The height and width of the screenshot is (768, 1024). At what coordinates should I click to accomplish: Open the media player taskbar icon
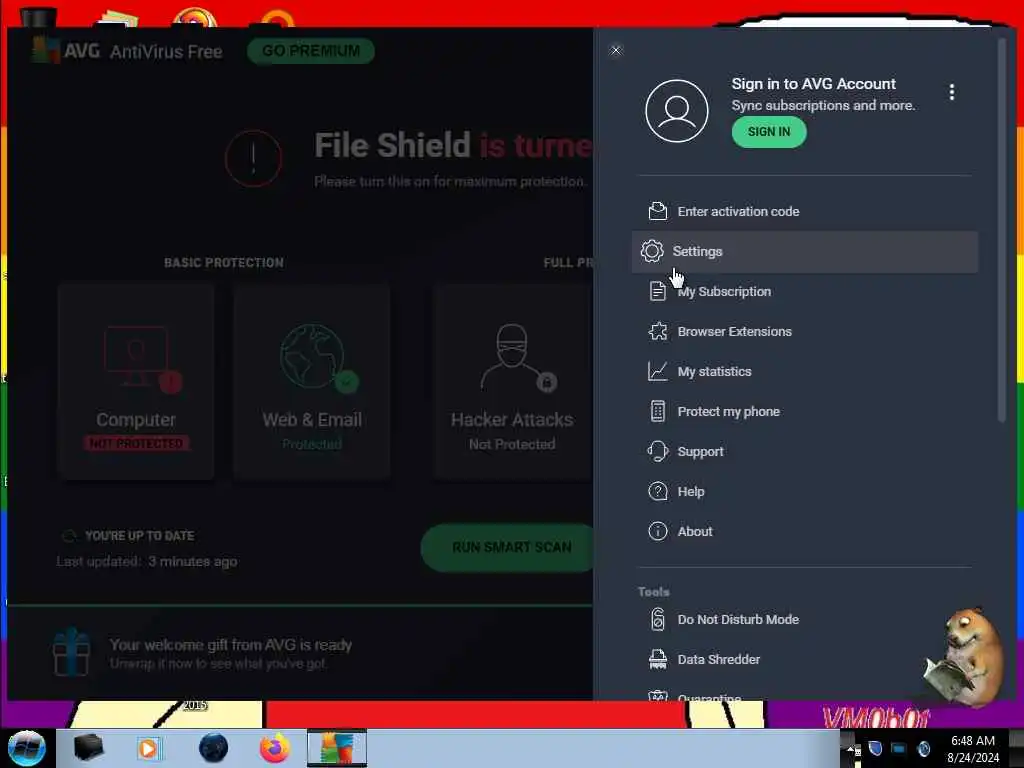[149, 748]
